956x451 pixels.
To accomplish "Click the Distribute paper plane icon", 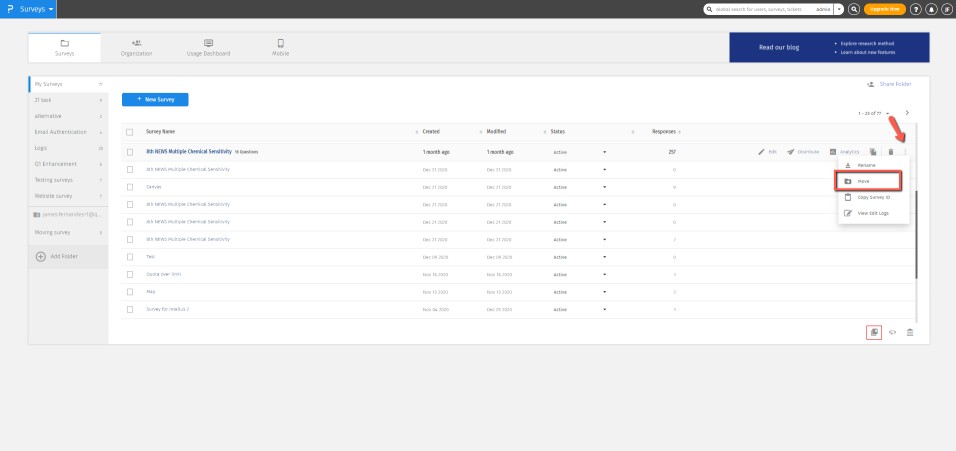I will 790,152.
